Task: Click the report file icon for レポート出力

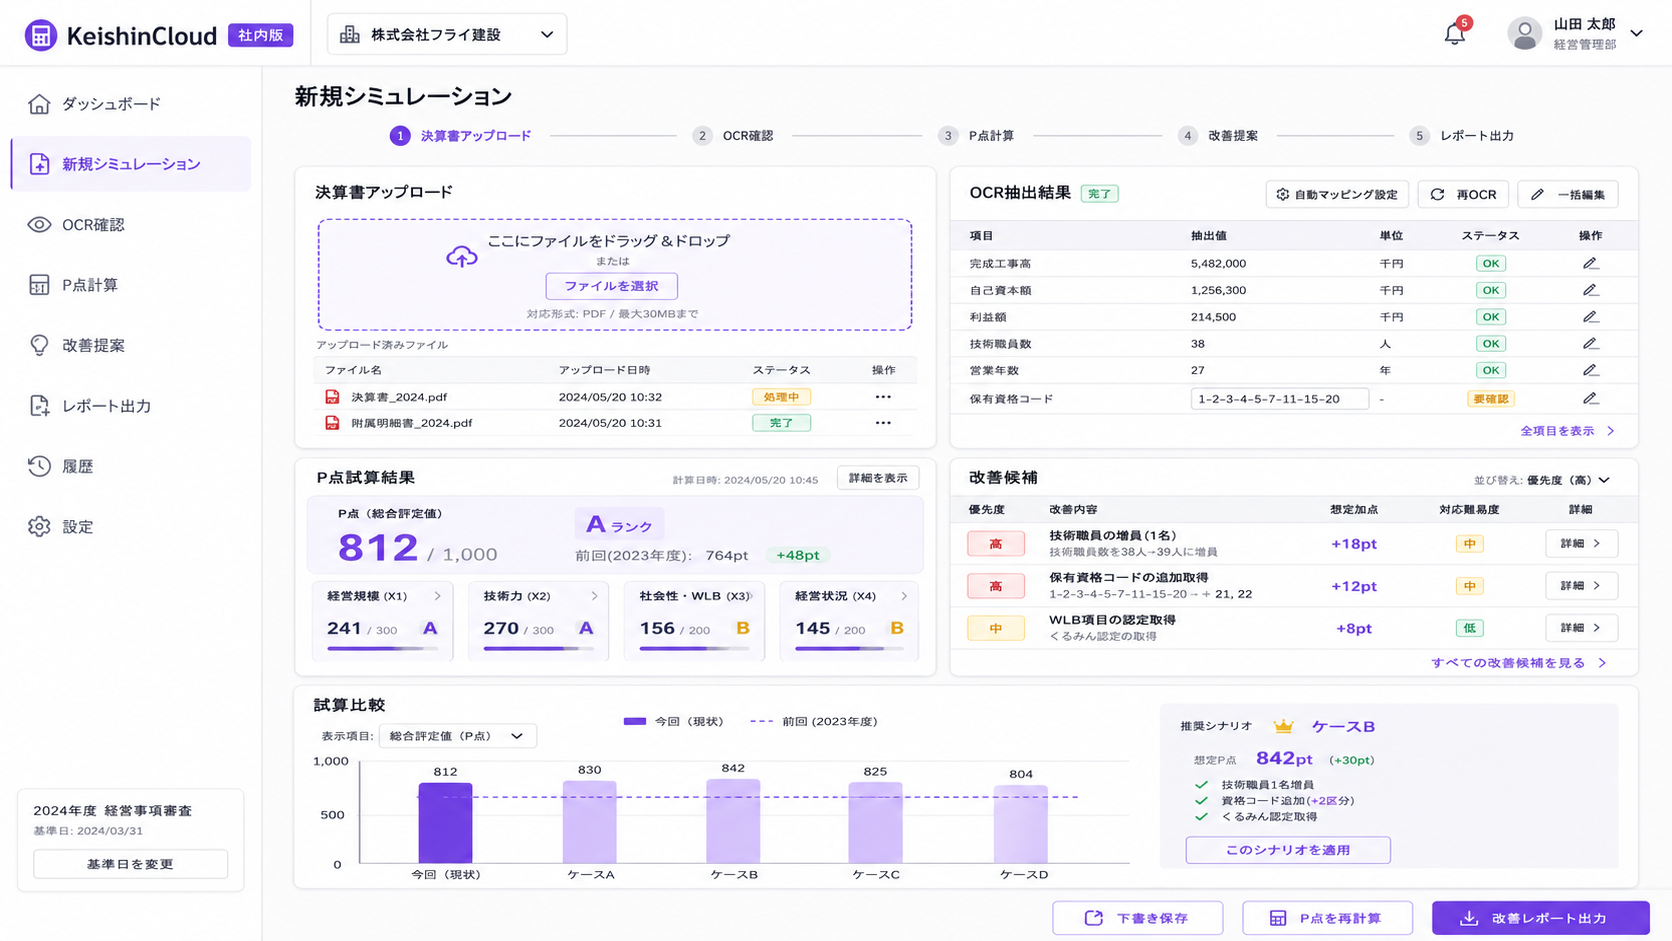Action: point(39,406)
